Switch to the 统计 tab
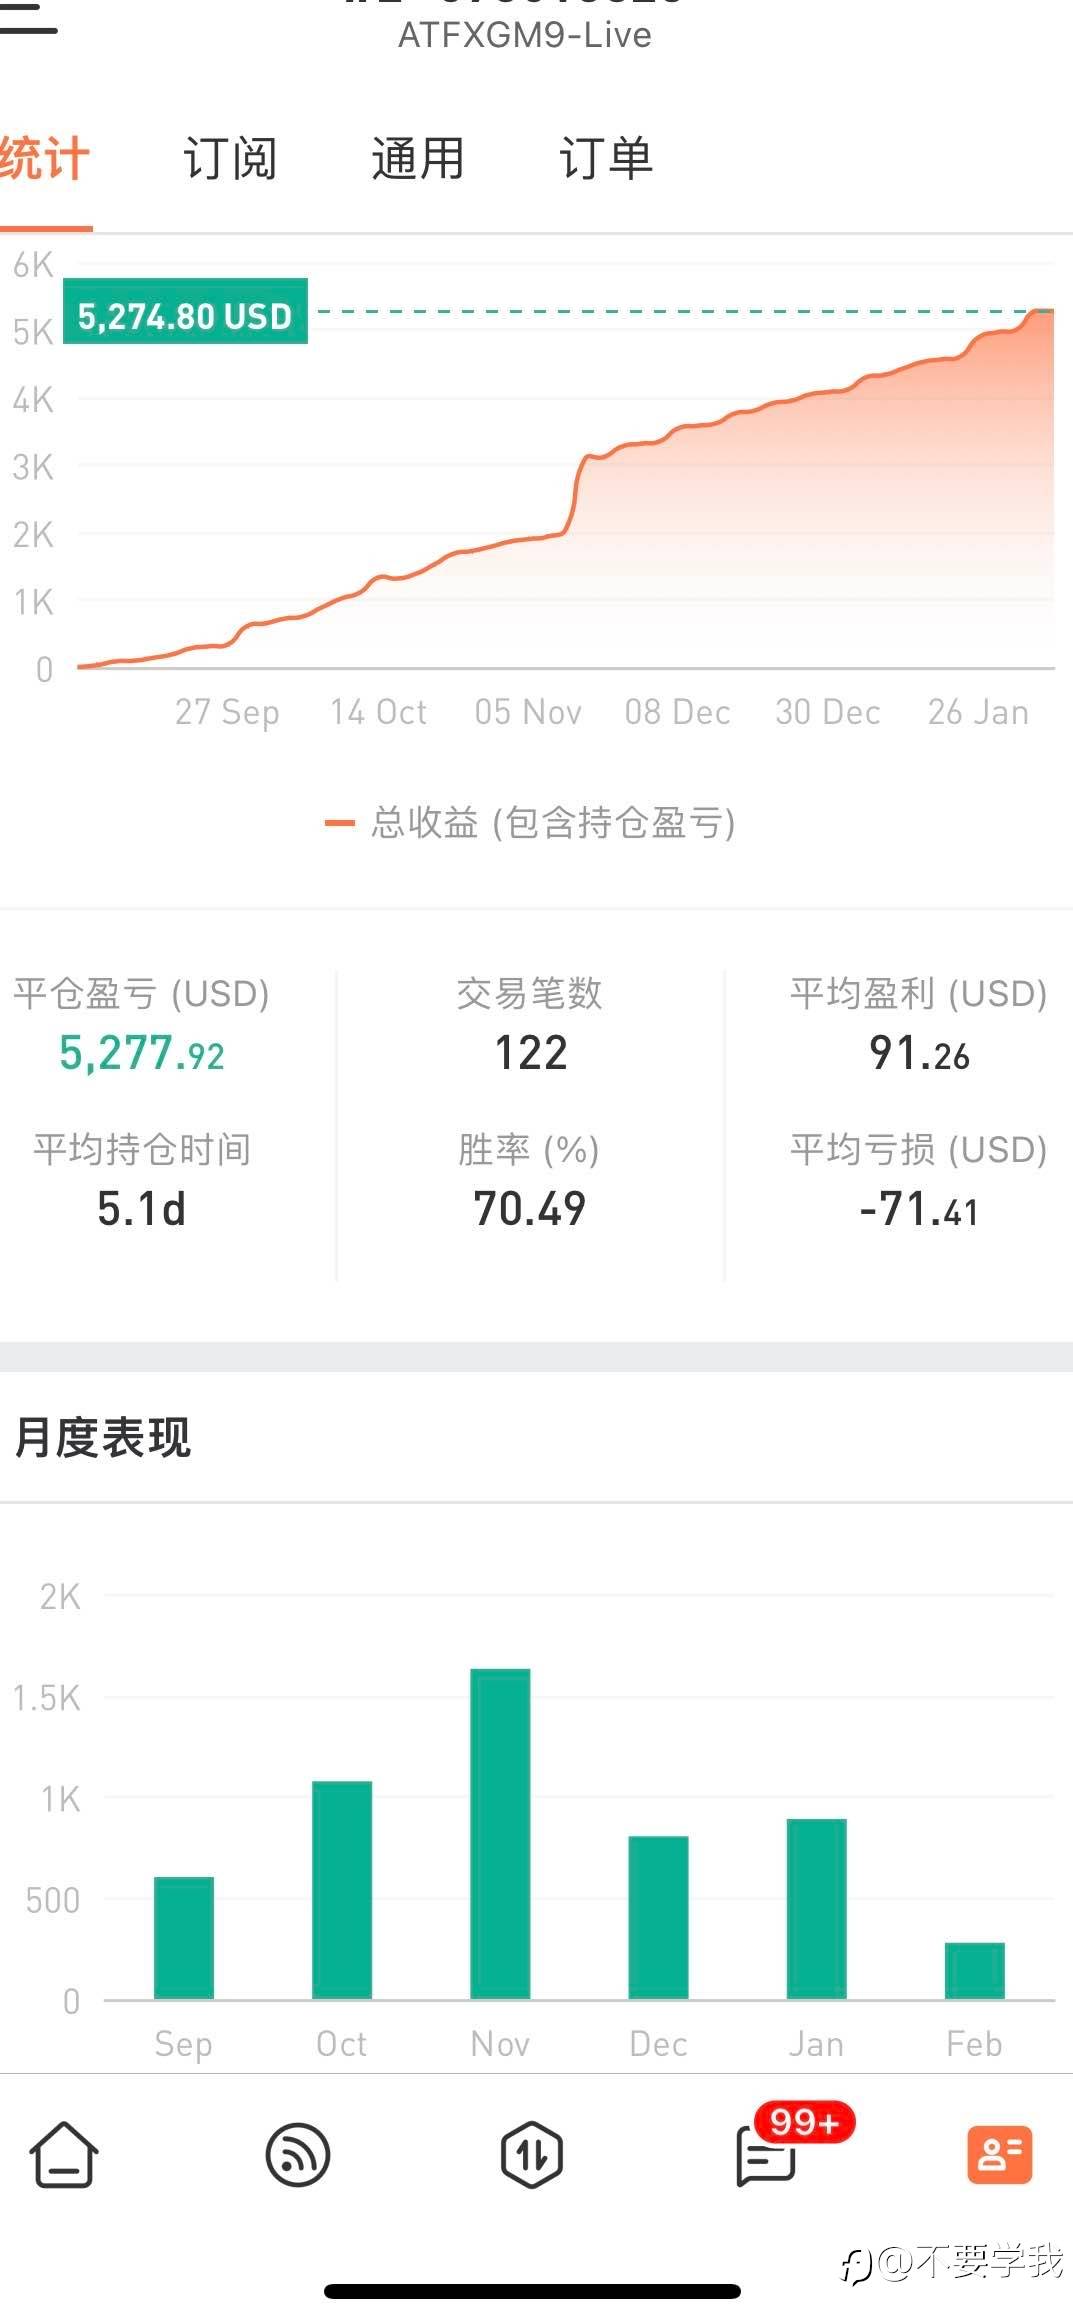 click(x=45, y=160)
